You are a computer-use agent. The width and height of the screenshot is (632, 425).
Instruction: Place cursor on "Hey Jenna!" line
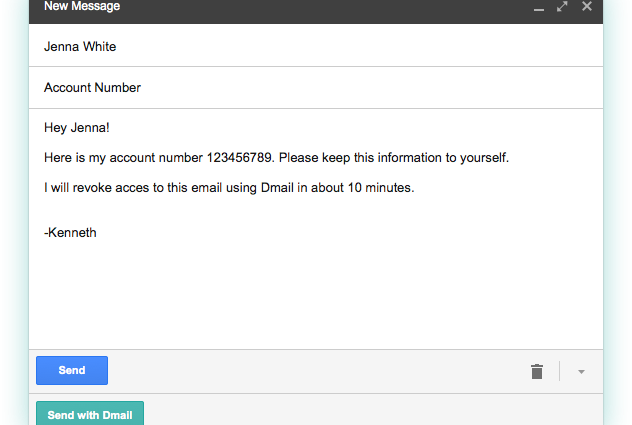[x=76, y=127]
